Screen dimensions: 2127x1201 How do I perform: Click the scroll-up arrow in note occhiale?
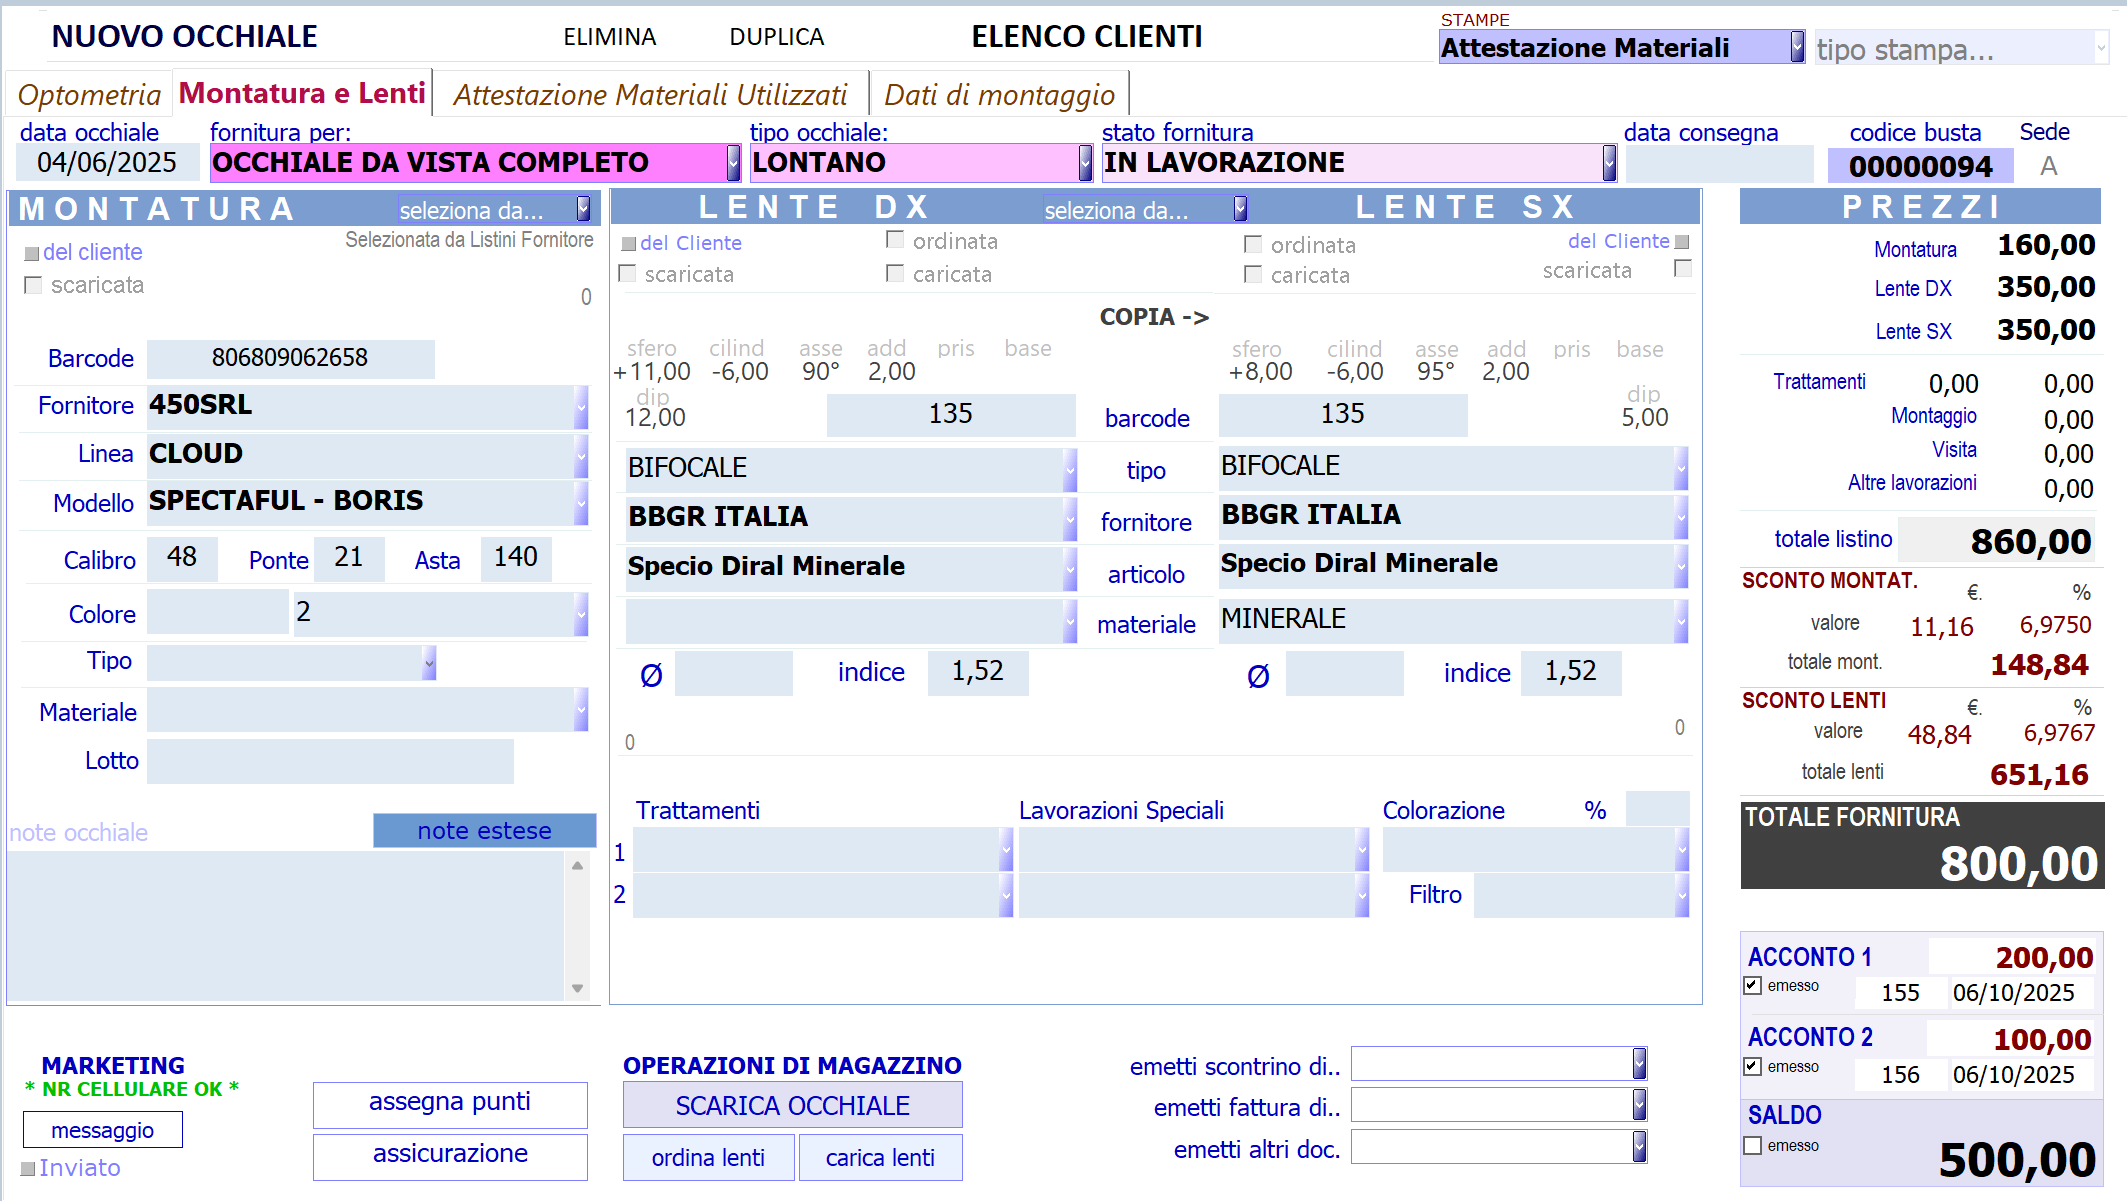point(577,866)
